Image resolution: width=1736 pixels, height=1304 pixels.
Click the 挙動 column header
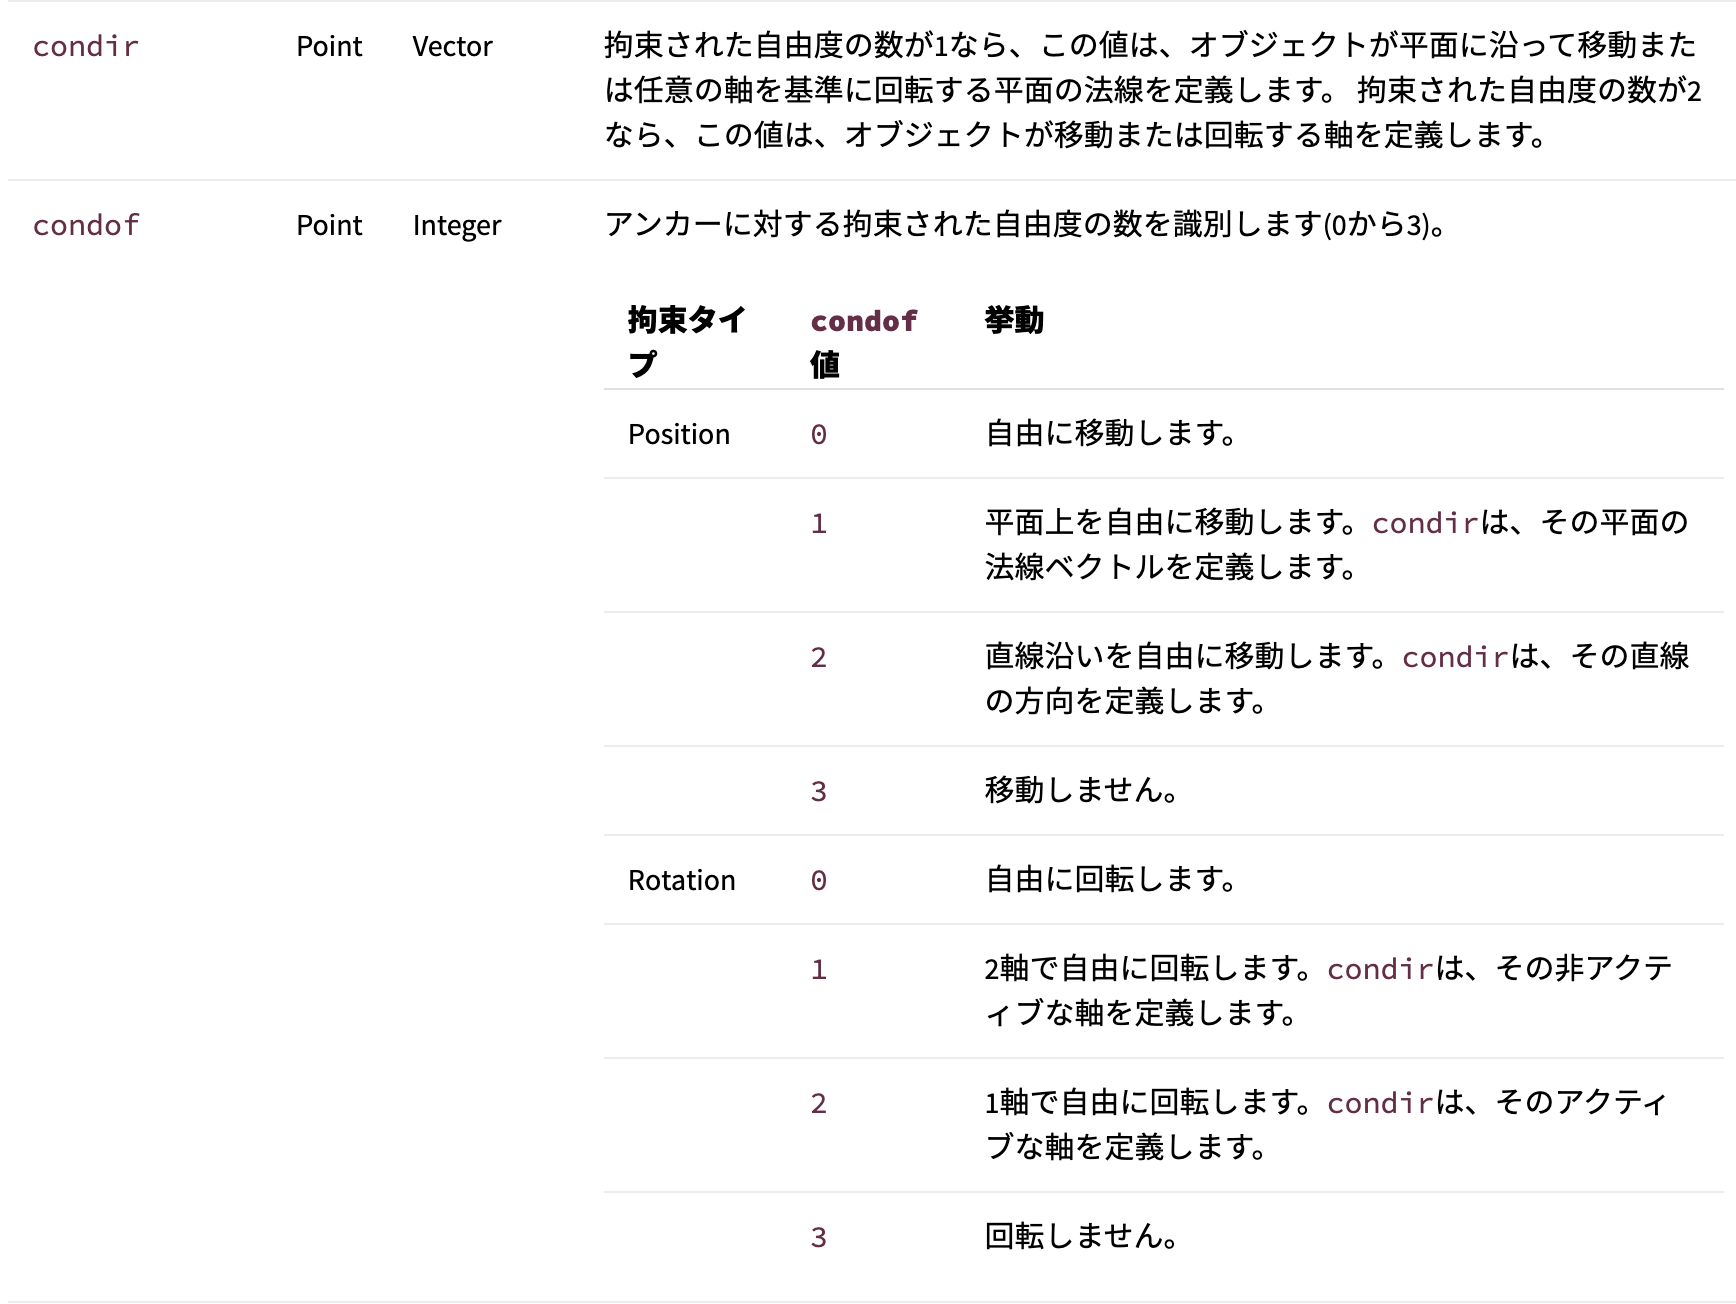click(1013, 321)
